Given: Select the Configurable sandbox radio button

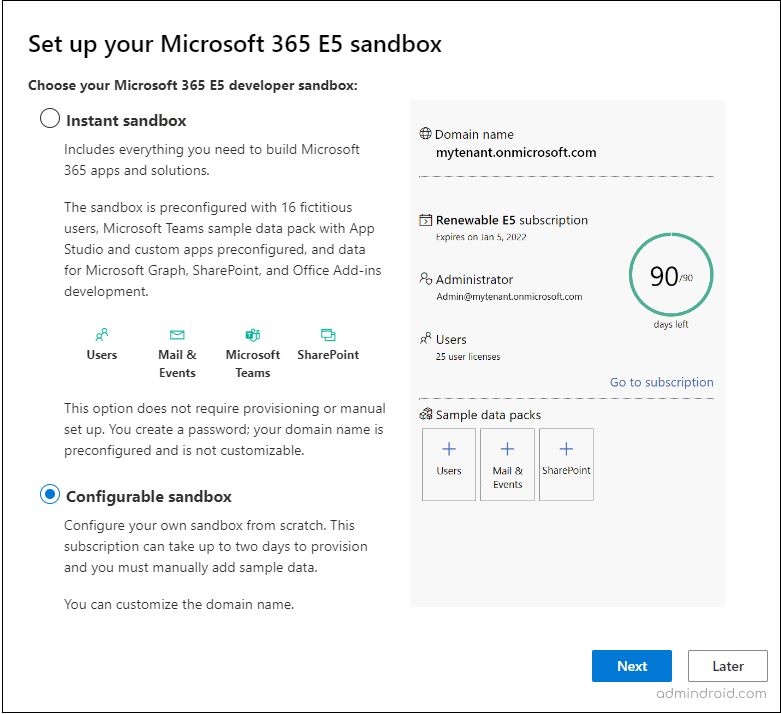Looking at the screenshot, I should (x=50, y=494).
